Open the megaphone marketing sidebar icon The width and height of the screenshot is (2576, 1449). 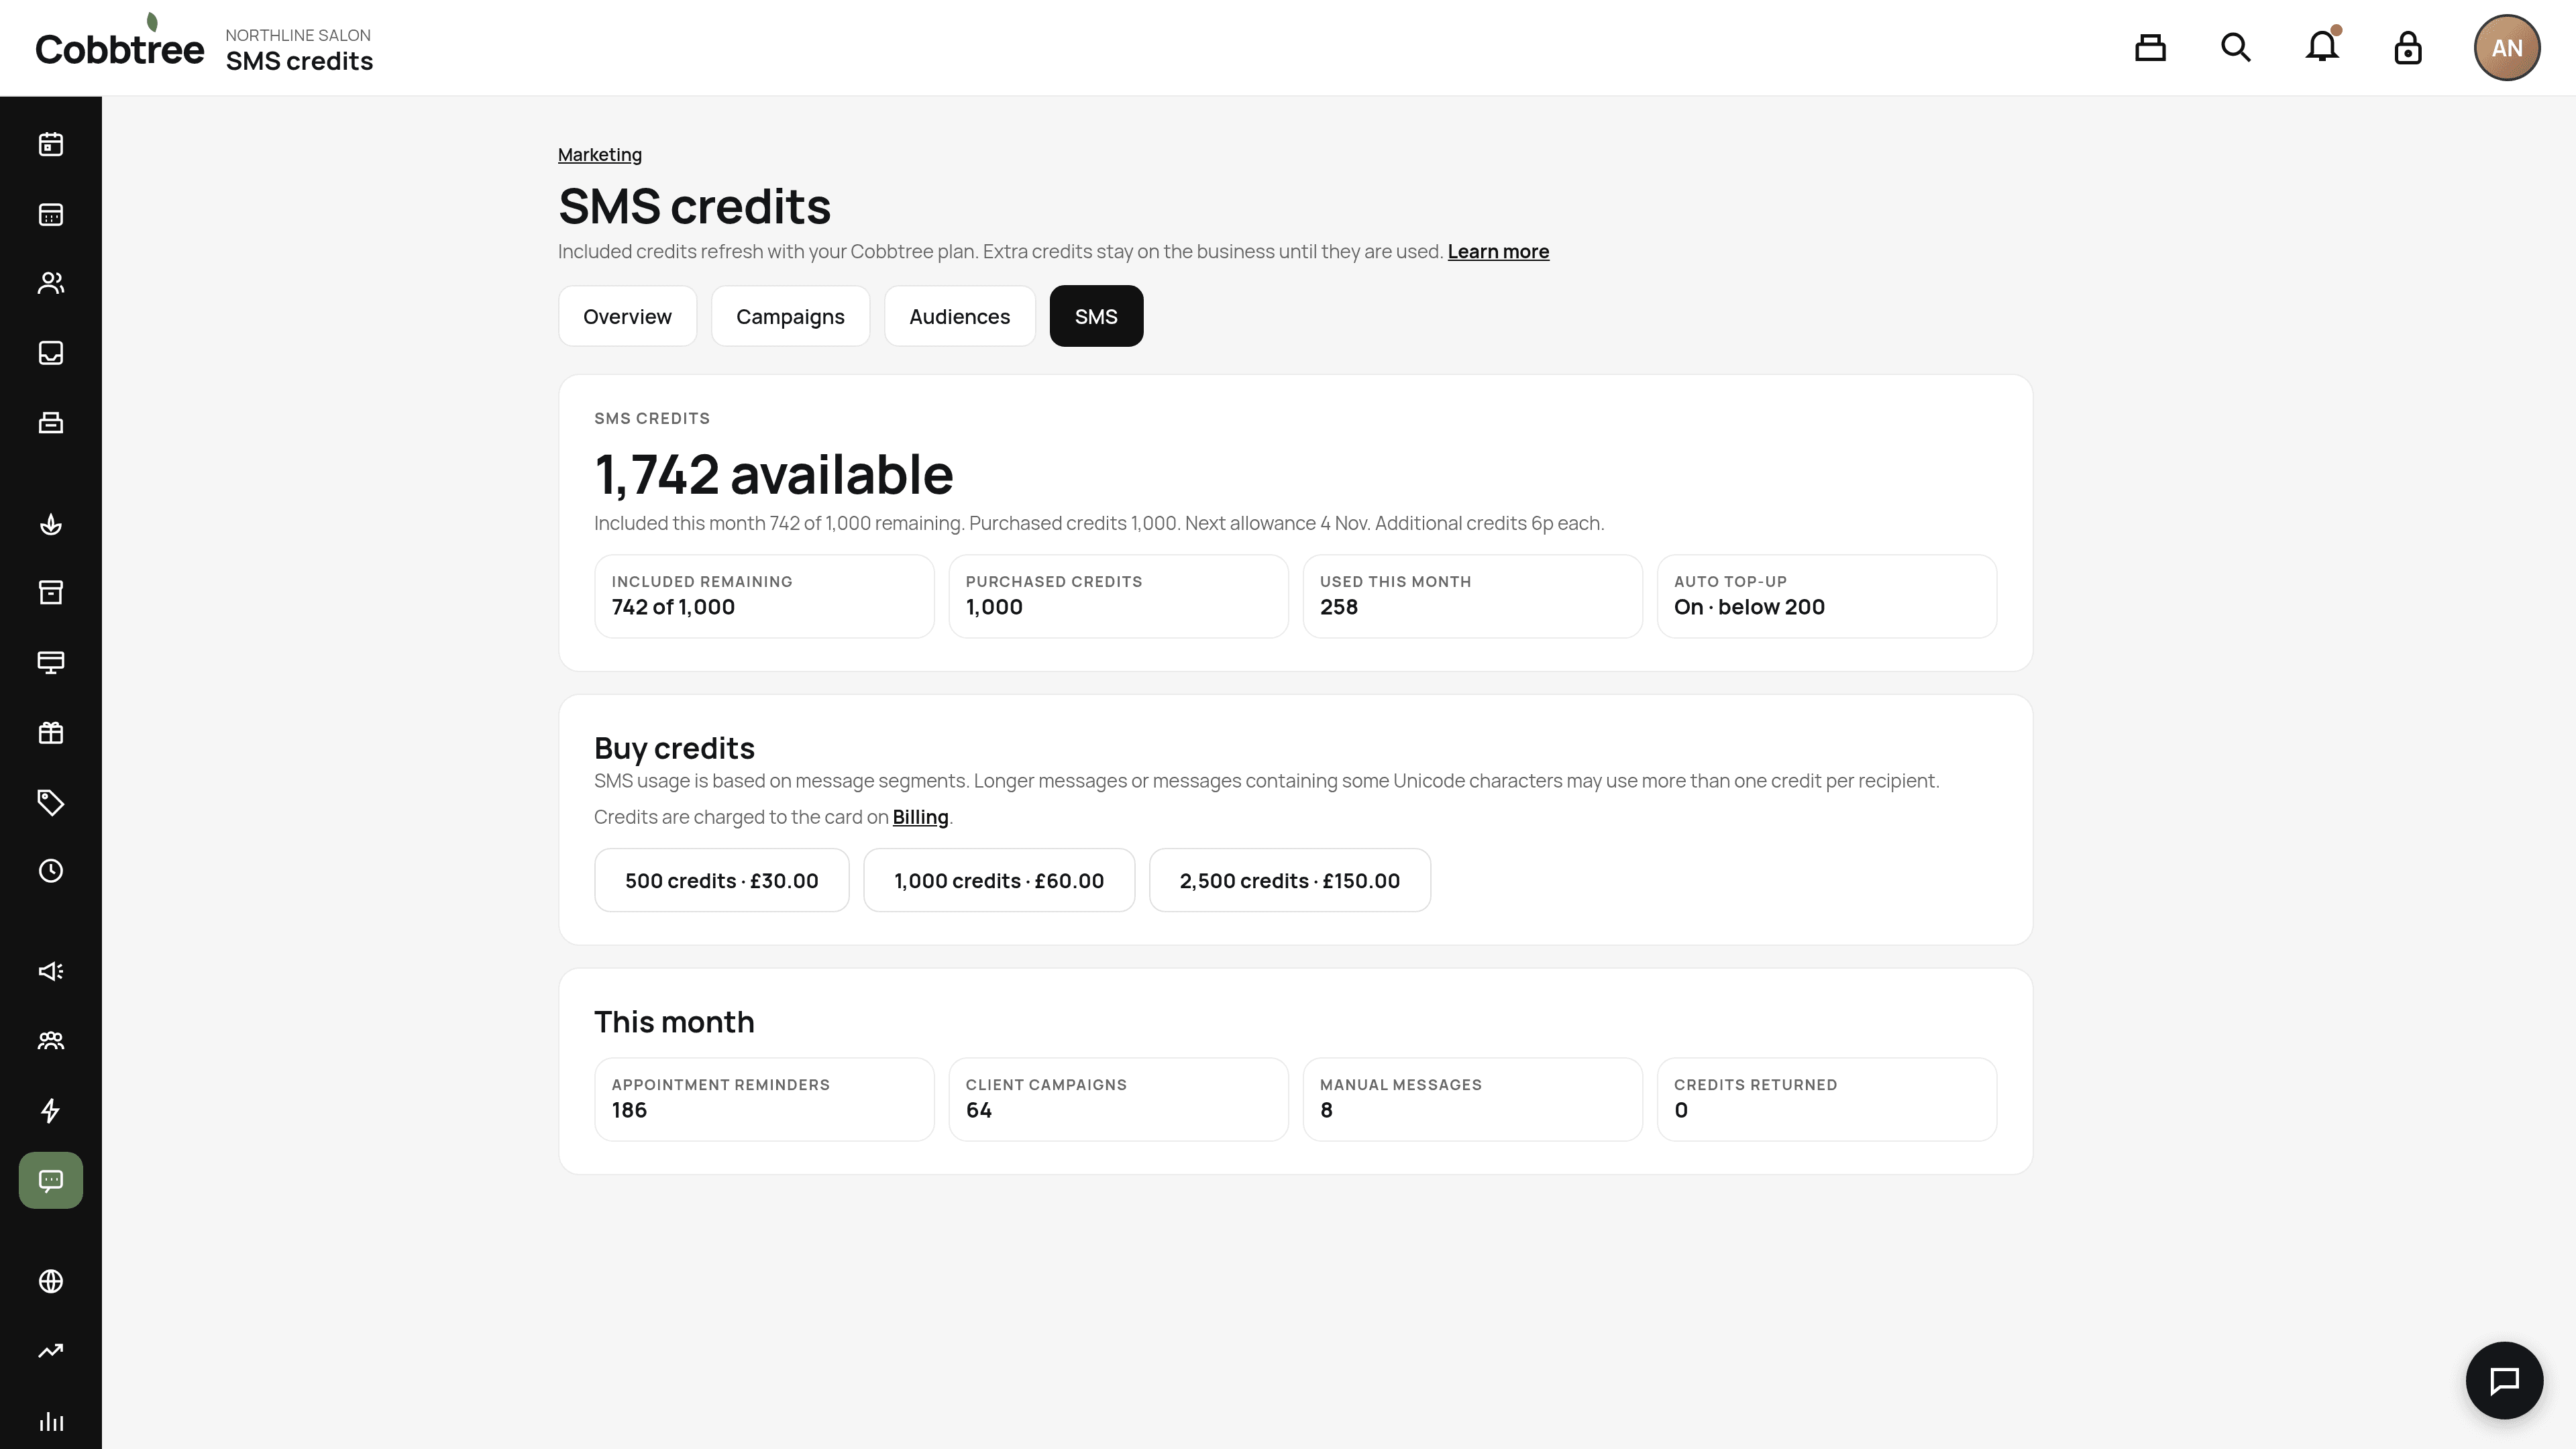tap(51, 971)
